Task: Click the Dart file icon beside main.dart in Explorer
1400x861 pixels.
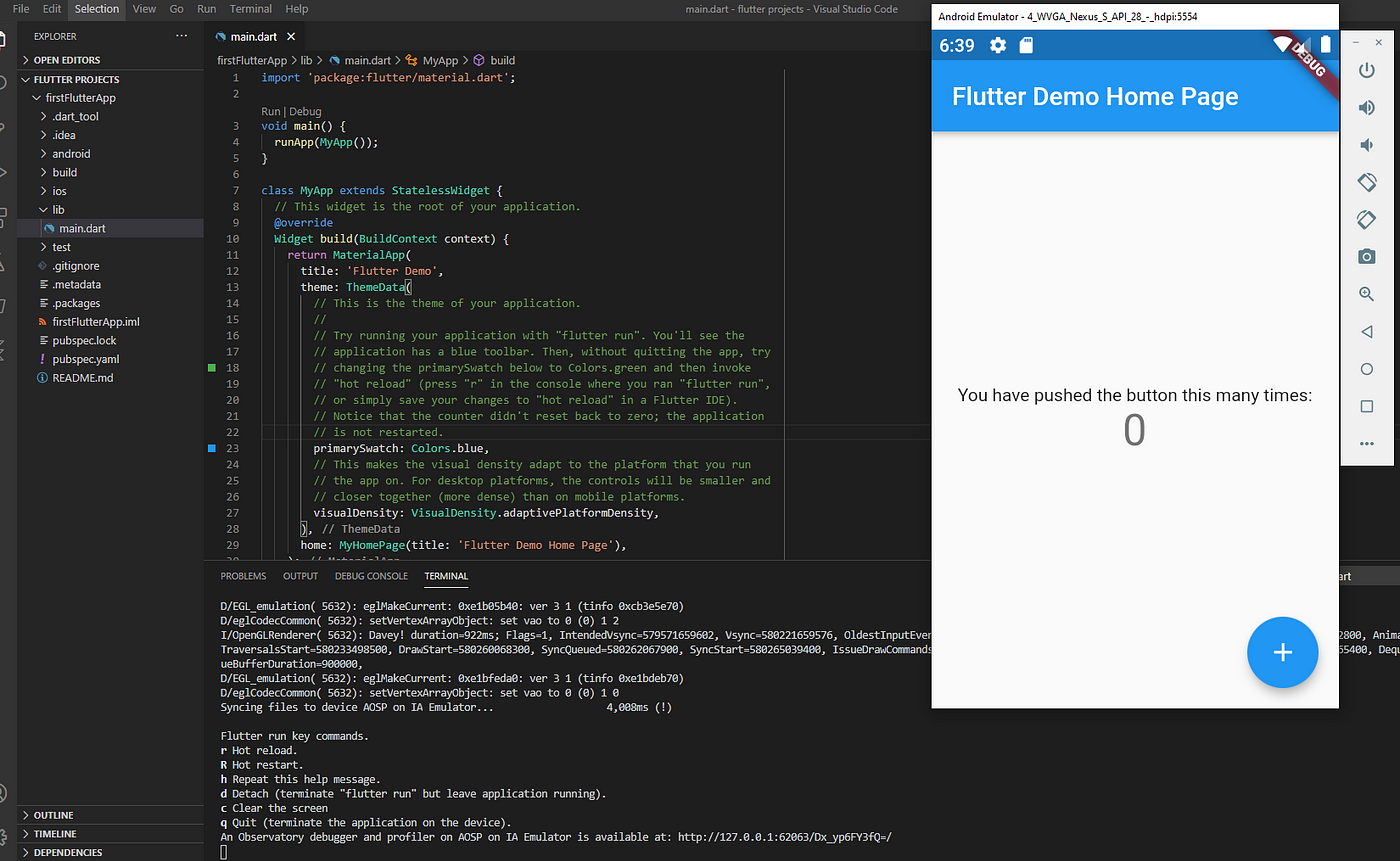Action: [x=48, y=228]
